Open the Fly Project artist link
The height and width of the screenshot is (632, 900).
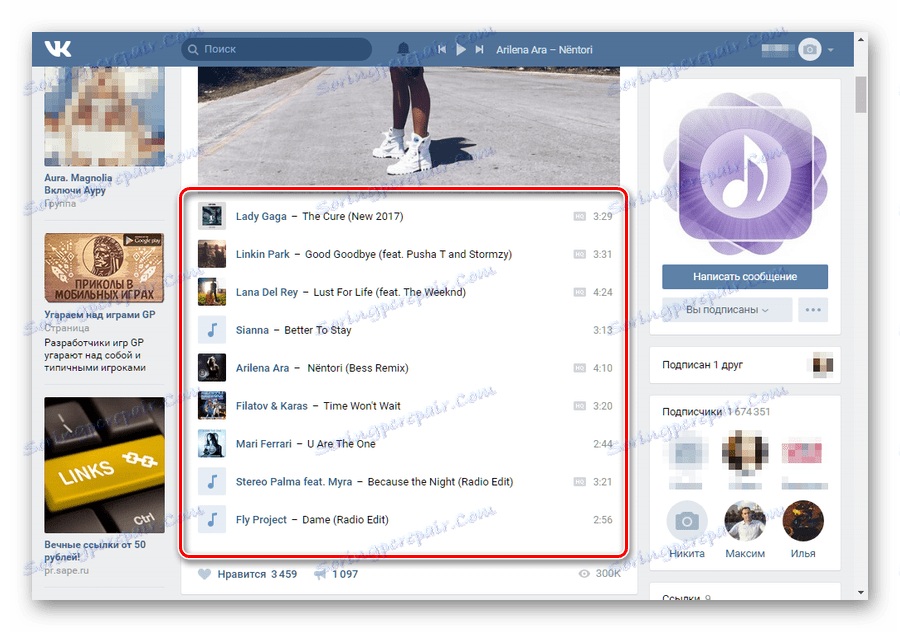[261, 519]
